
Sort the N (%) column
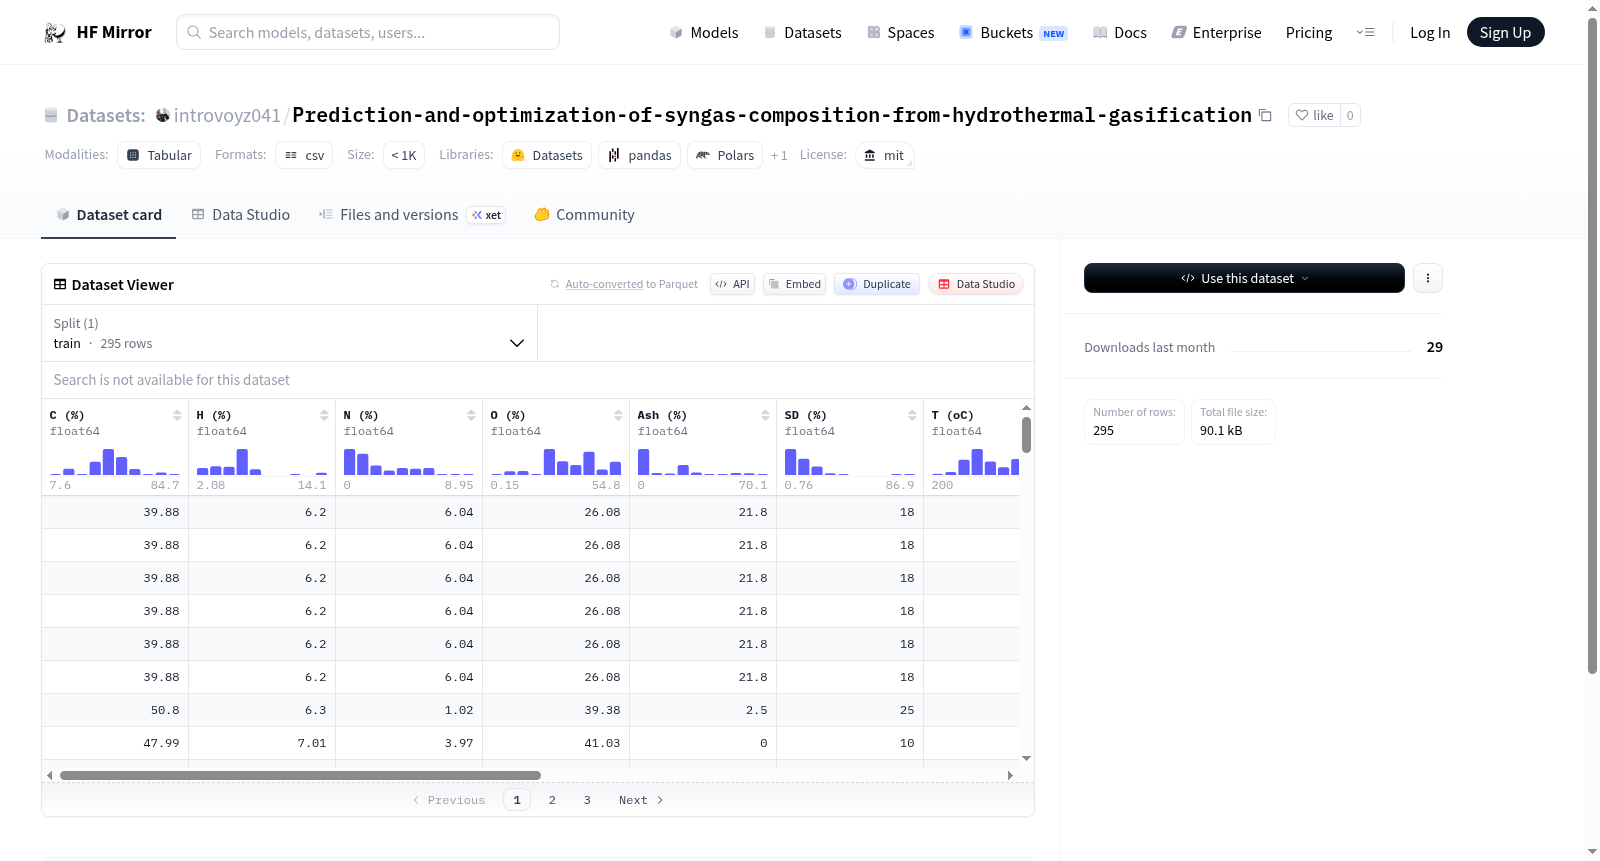(x=471, y=415)
